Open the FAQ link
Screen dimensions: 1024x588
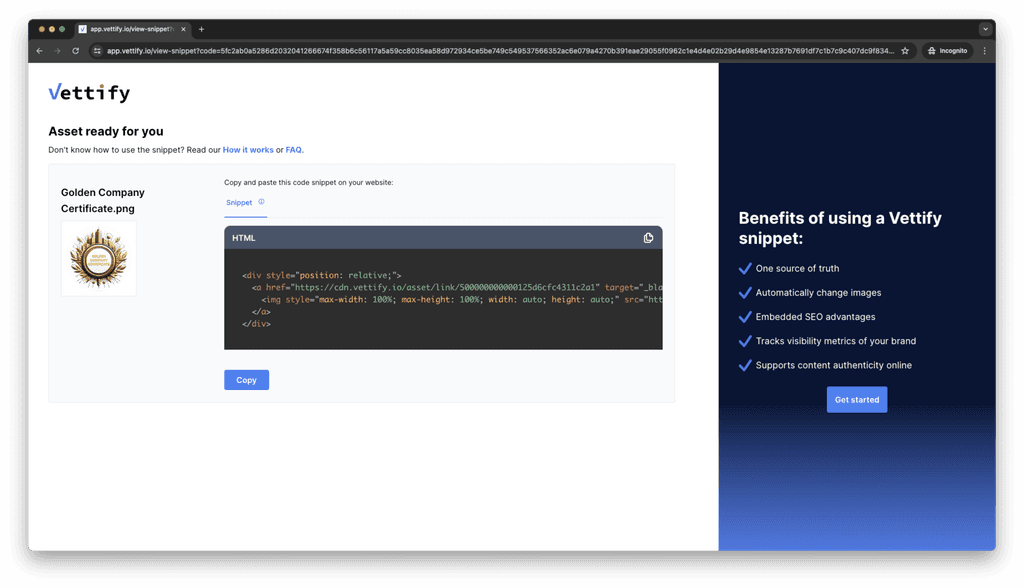pos(293,150)
